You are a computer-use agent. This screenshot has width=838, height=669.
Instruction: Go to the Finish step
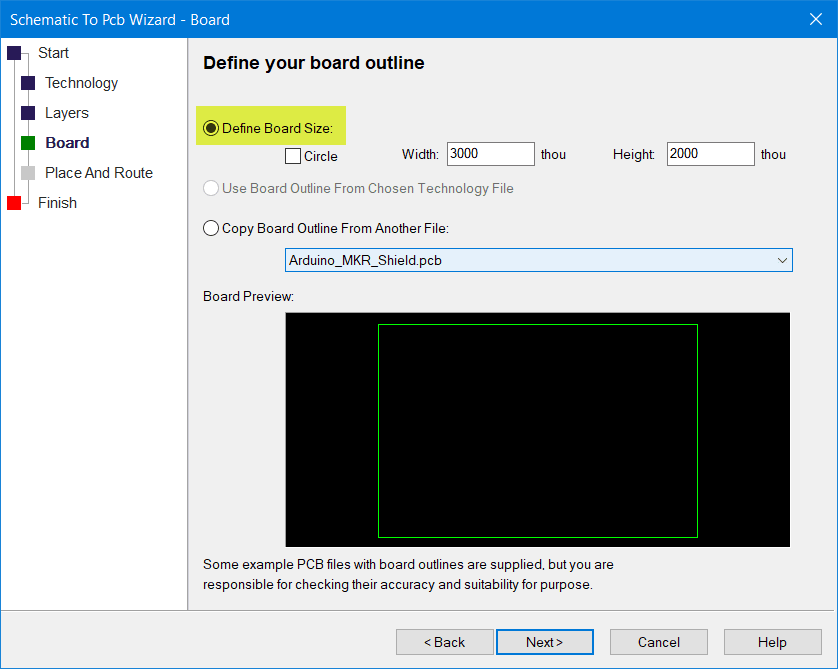click(57, 203)
